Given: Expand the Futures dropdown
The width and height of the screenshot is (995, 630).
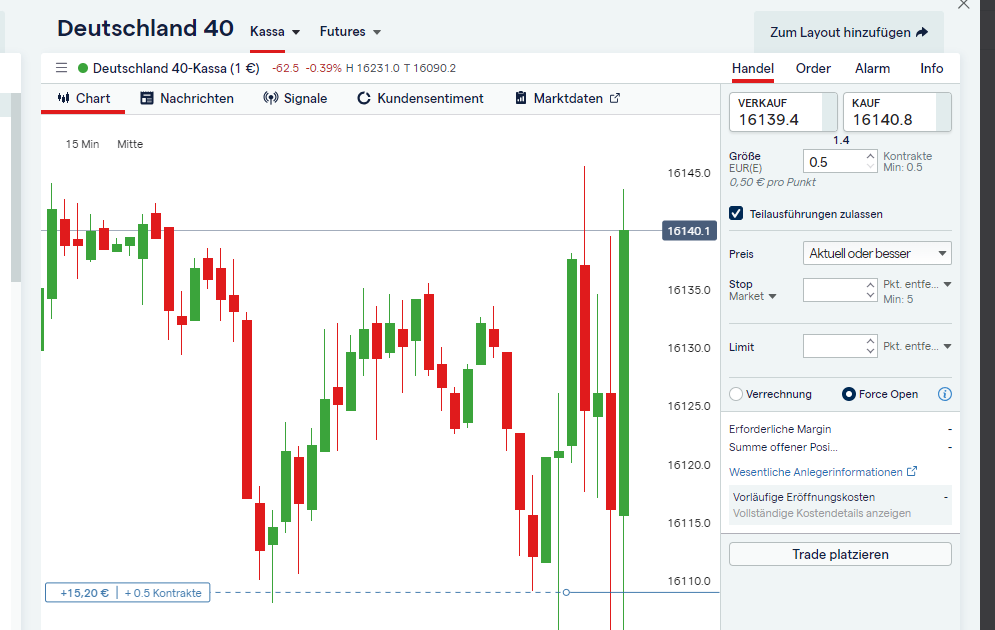Looking at the screenshot, I should [350, 32].
